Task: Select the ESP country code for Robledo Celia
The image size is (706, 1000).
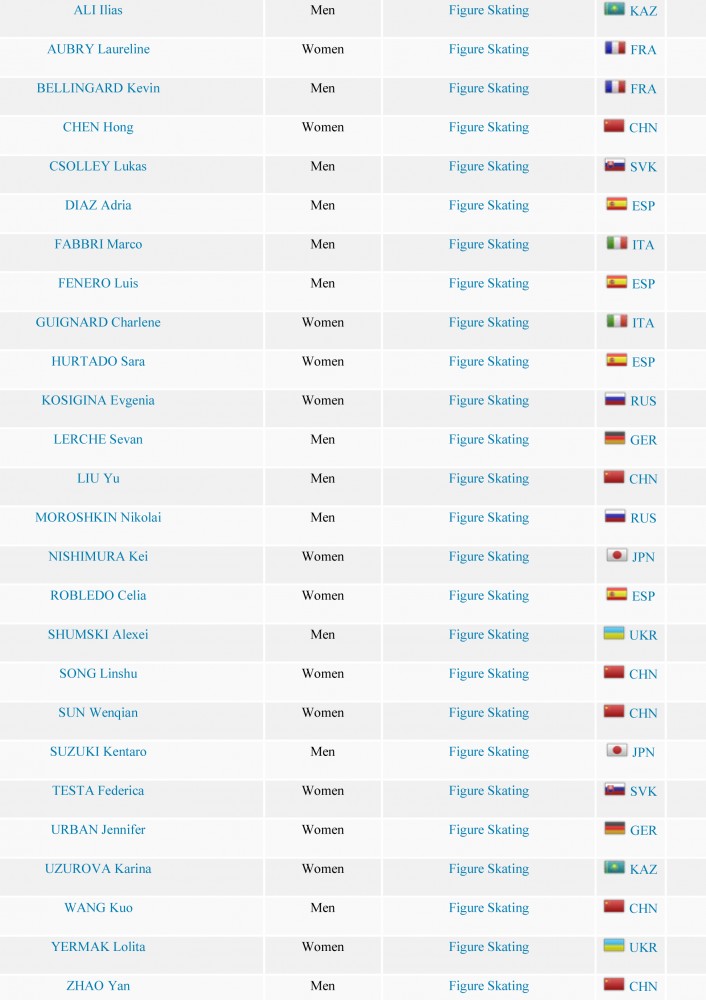Action: pos(643,596)
